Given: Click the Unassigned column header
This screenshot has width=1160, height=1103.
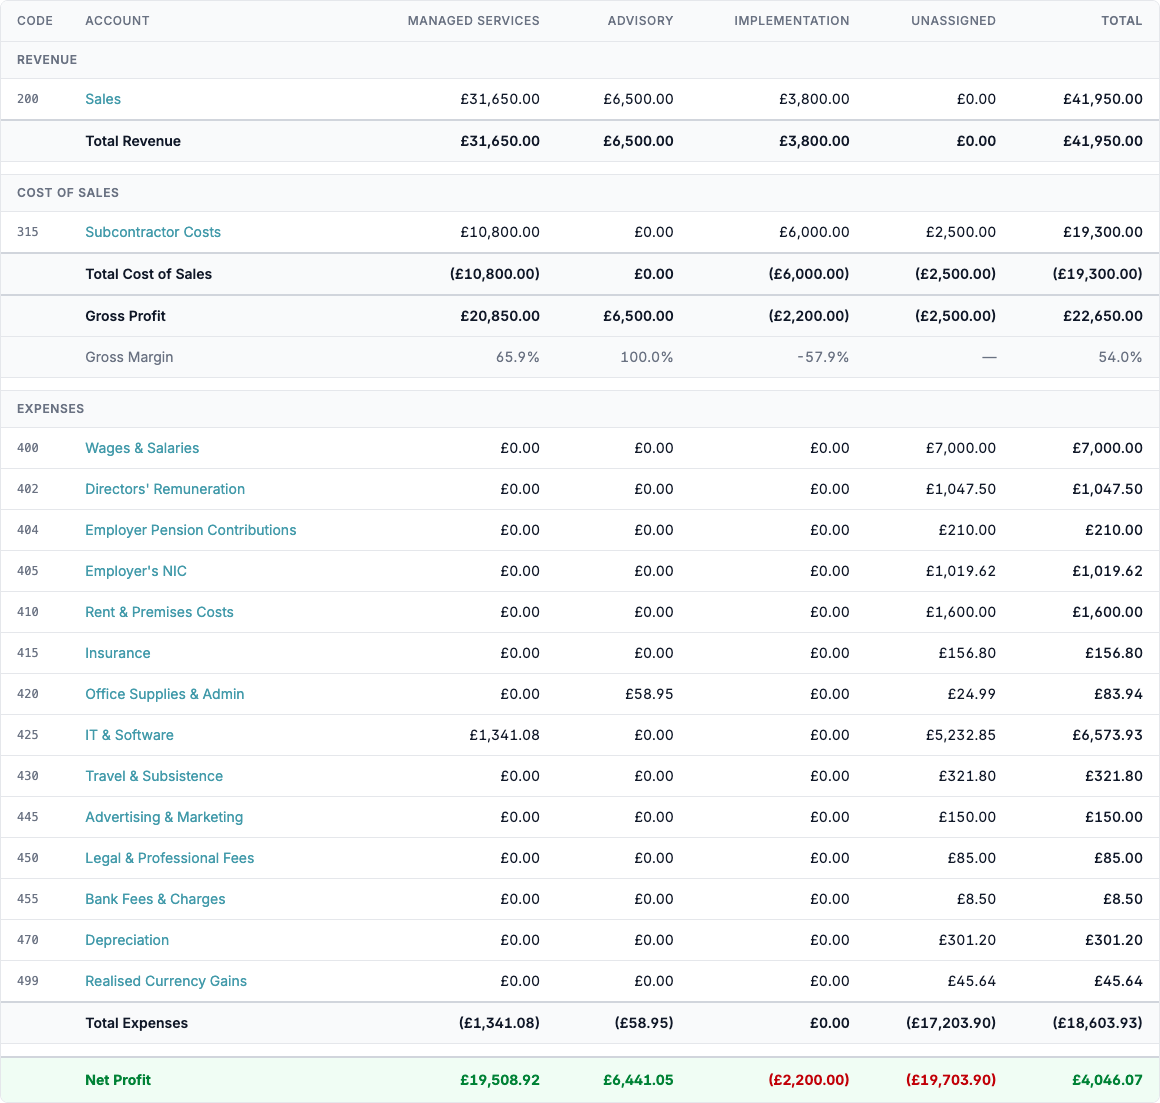Looking at the screenshot, I should (x=953, y=21).
